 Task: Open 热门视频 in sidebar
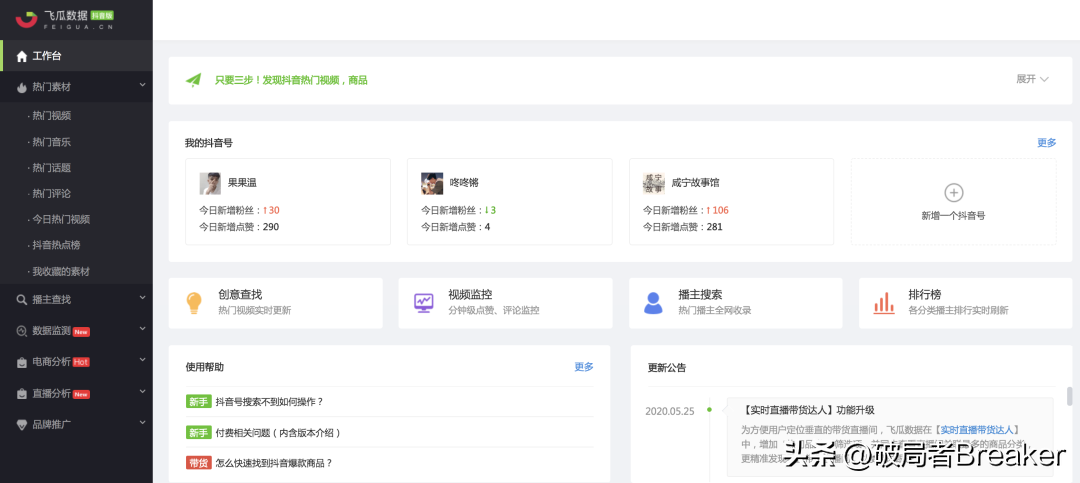[x=51, y=116]
